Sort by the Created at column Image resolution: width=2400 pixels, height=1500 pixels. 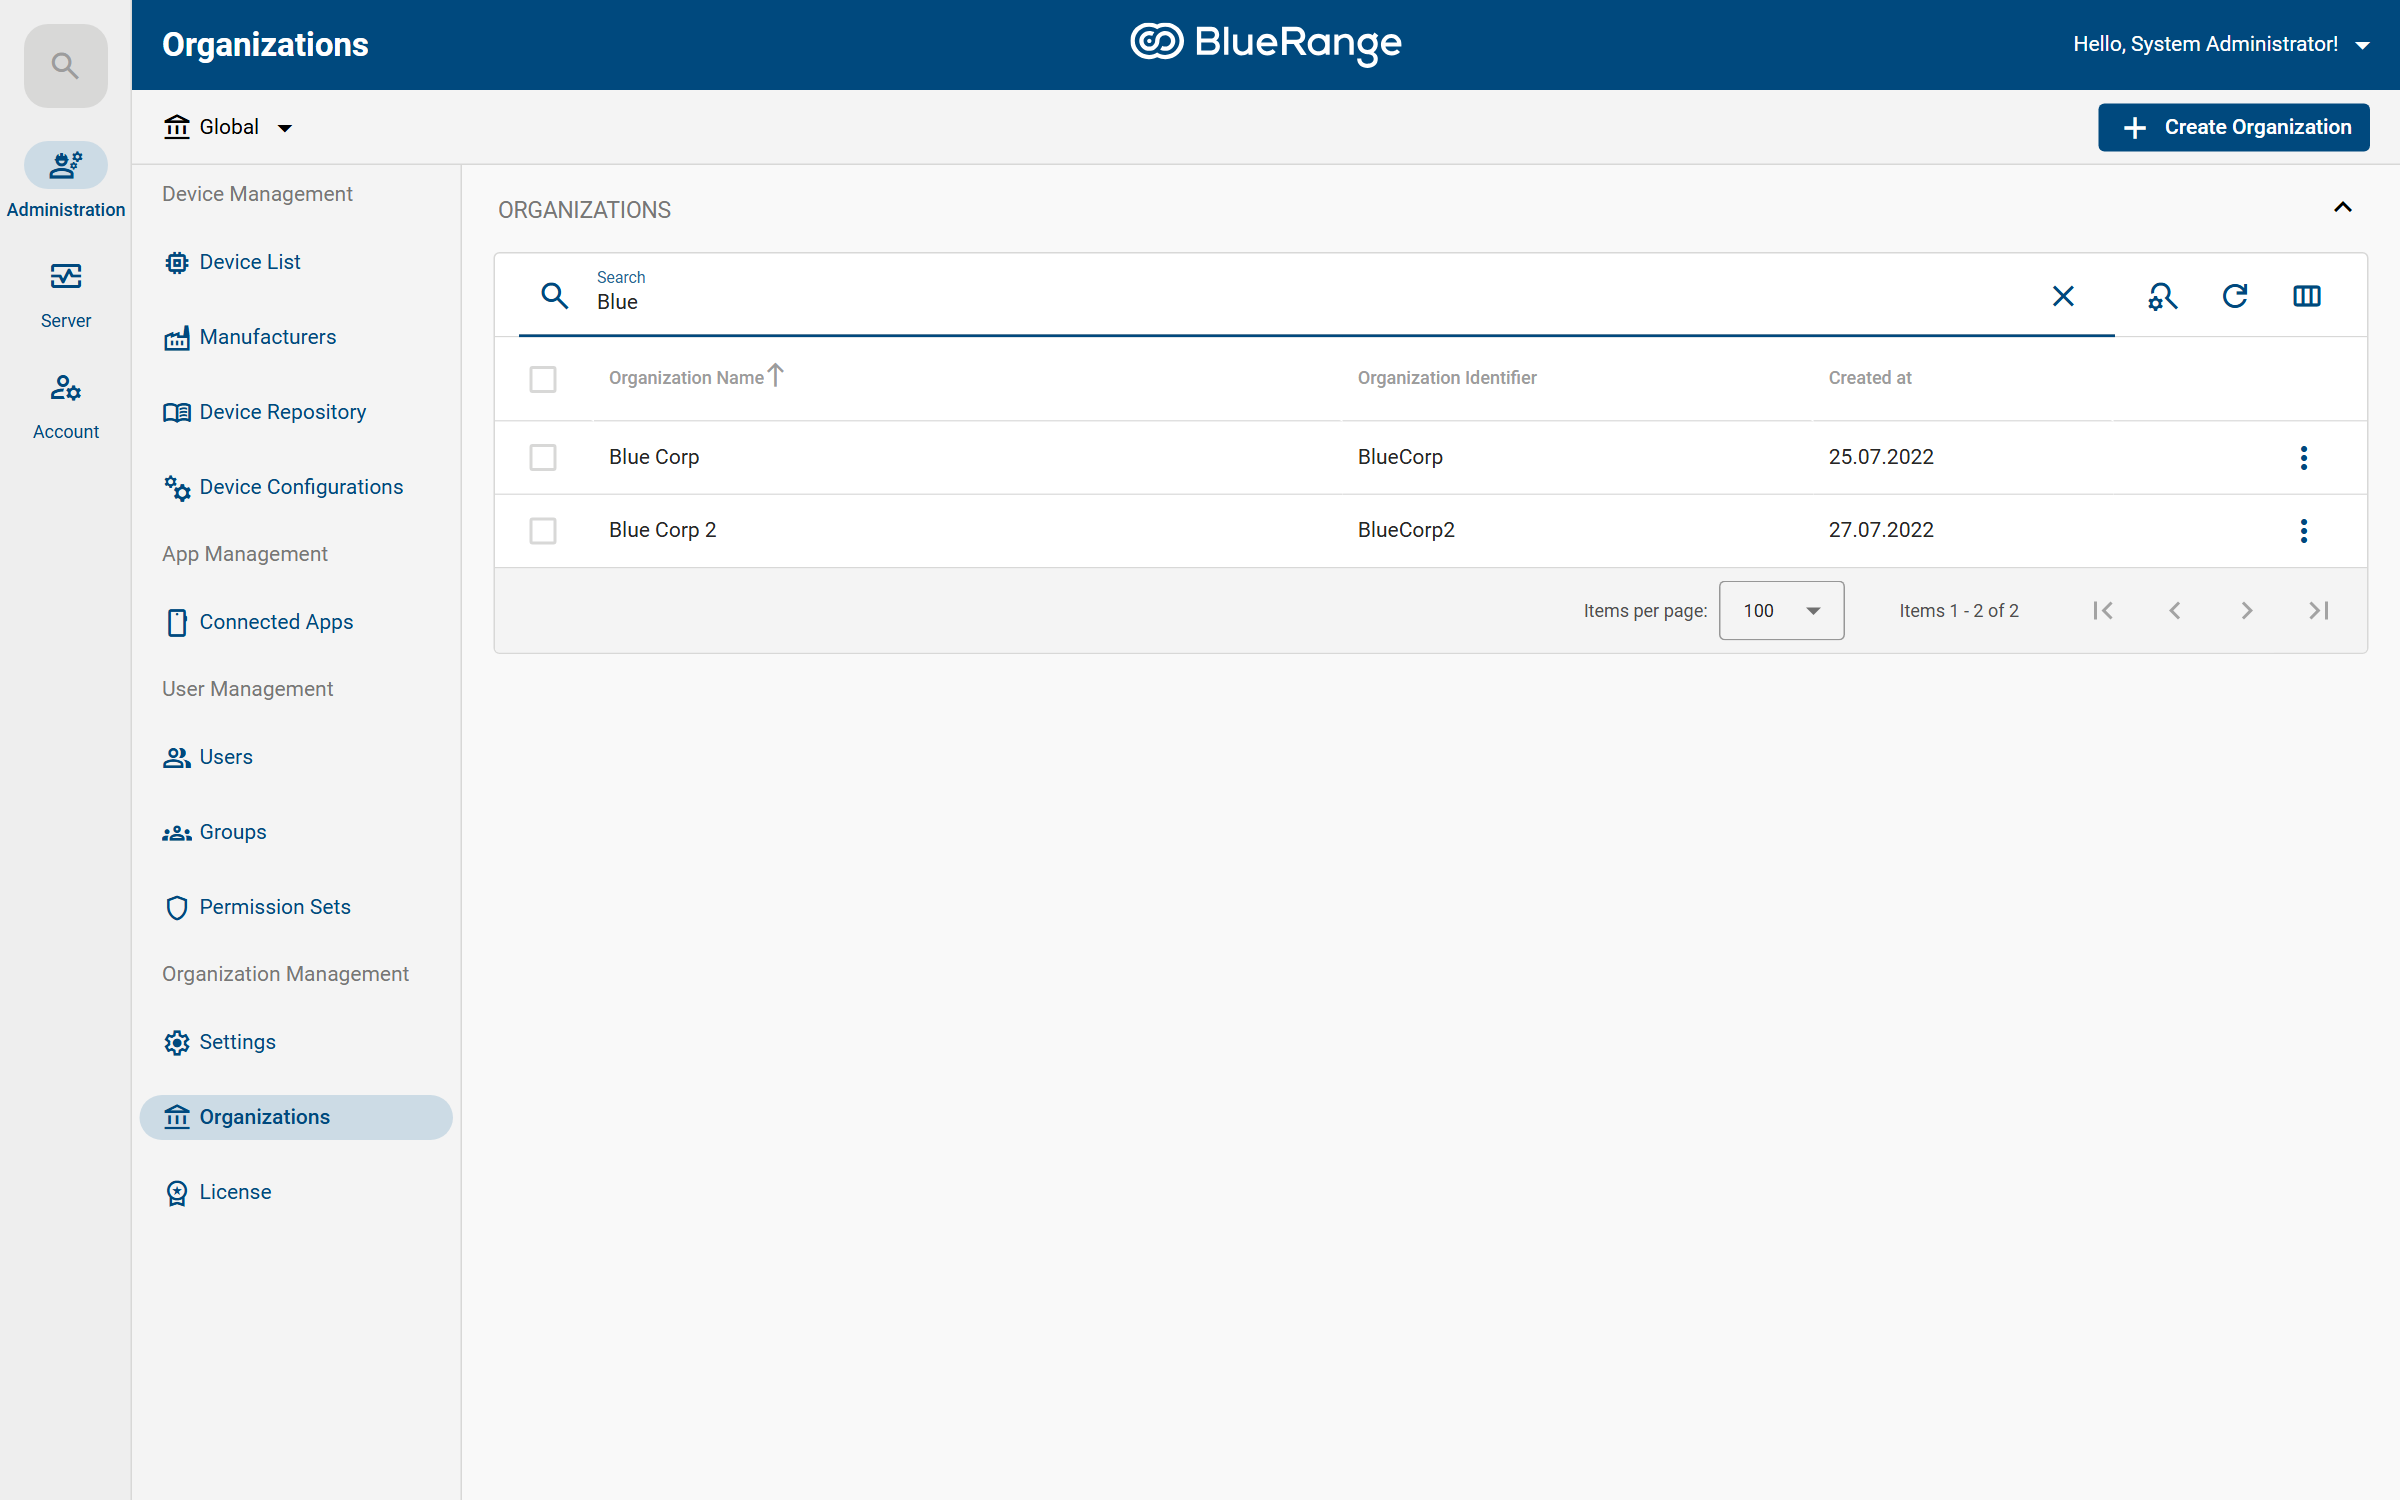pyautogui.click(x=1870, y=378)
